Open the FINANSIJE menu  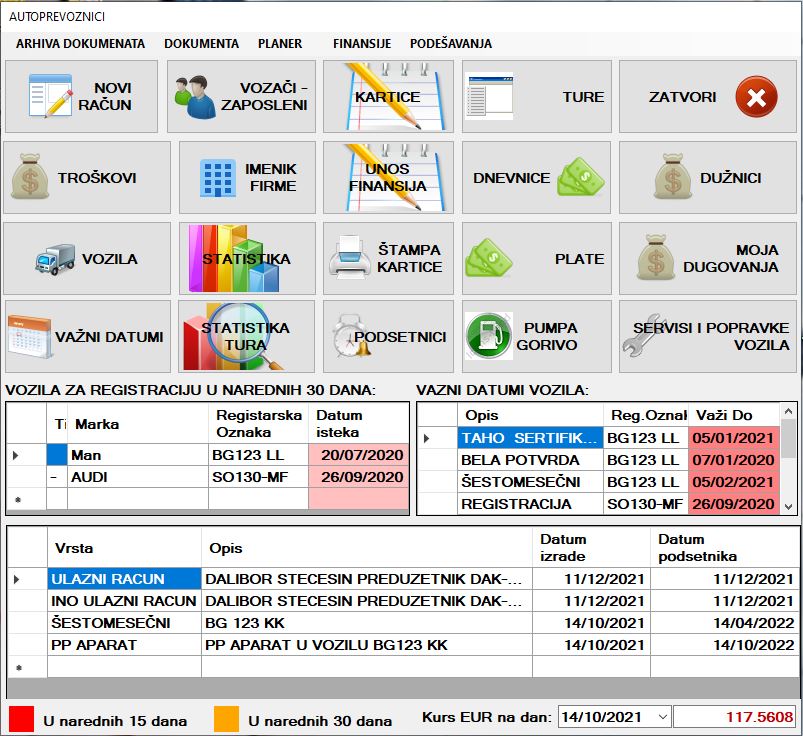pos(361,44)
